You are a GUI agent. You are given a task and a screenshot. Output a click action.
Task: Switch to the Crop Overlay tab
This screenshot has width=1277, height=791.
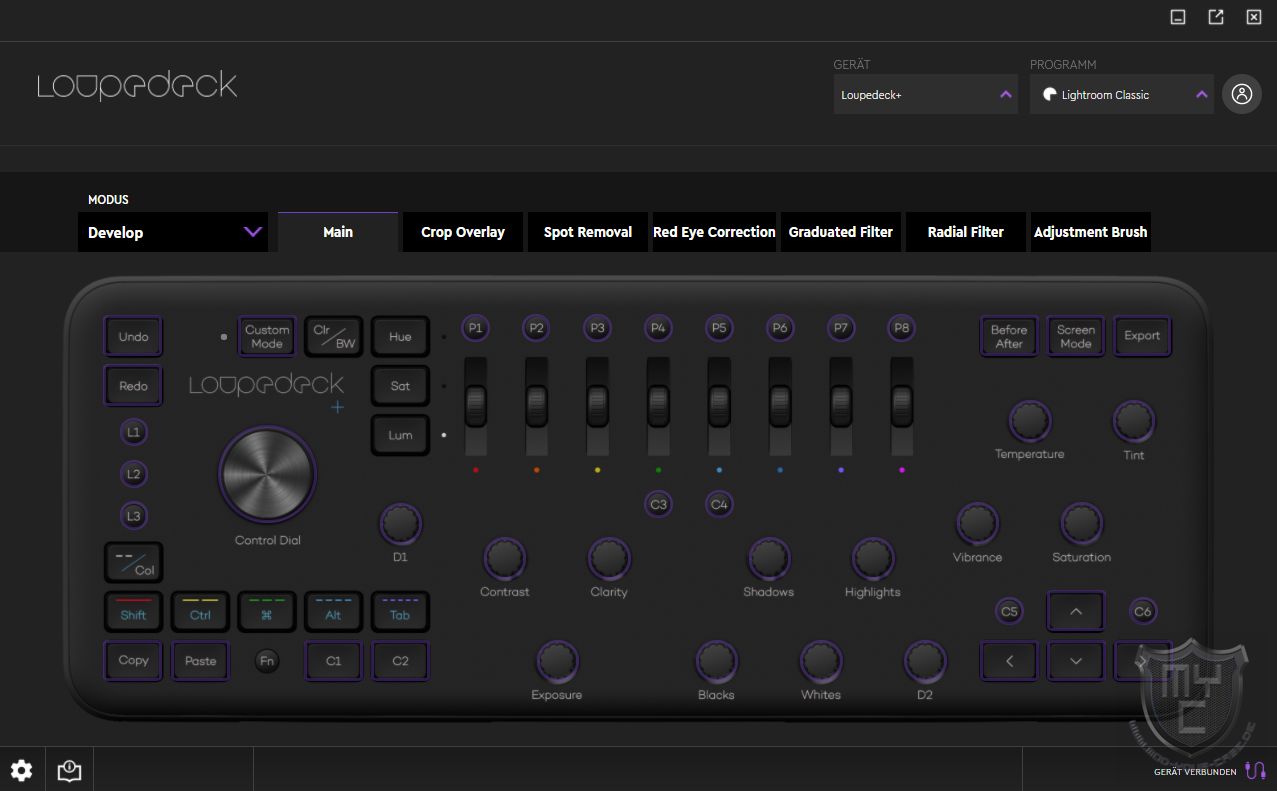[463, 232]
